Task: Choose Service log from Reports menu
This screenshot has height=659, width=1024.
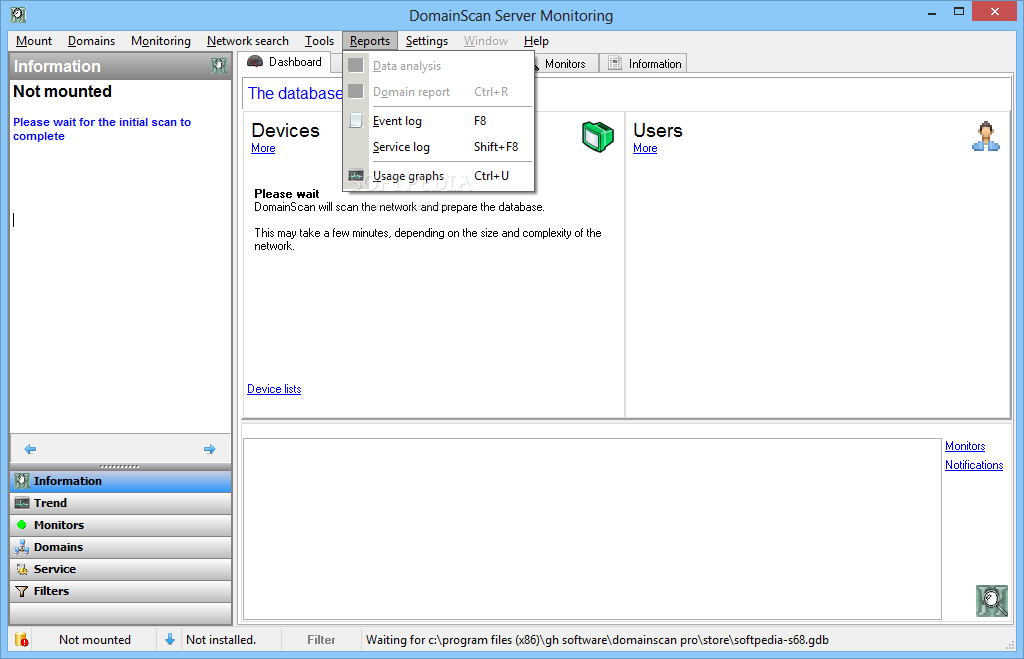Action: tap(438, 147)
